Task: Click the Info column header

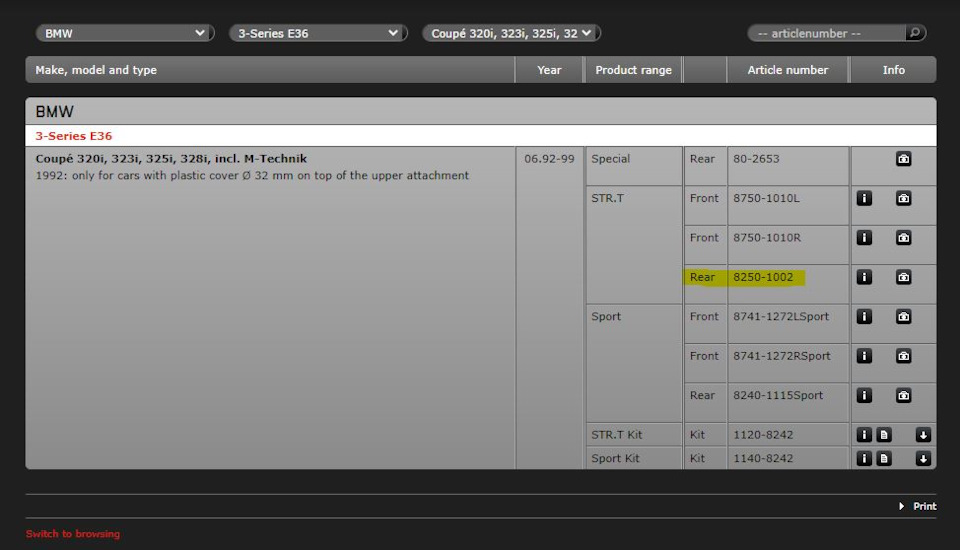Action: click(893, 70)
